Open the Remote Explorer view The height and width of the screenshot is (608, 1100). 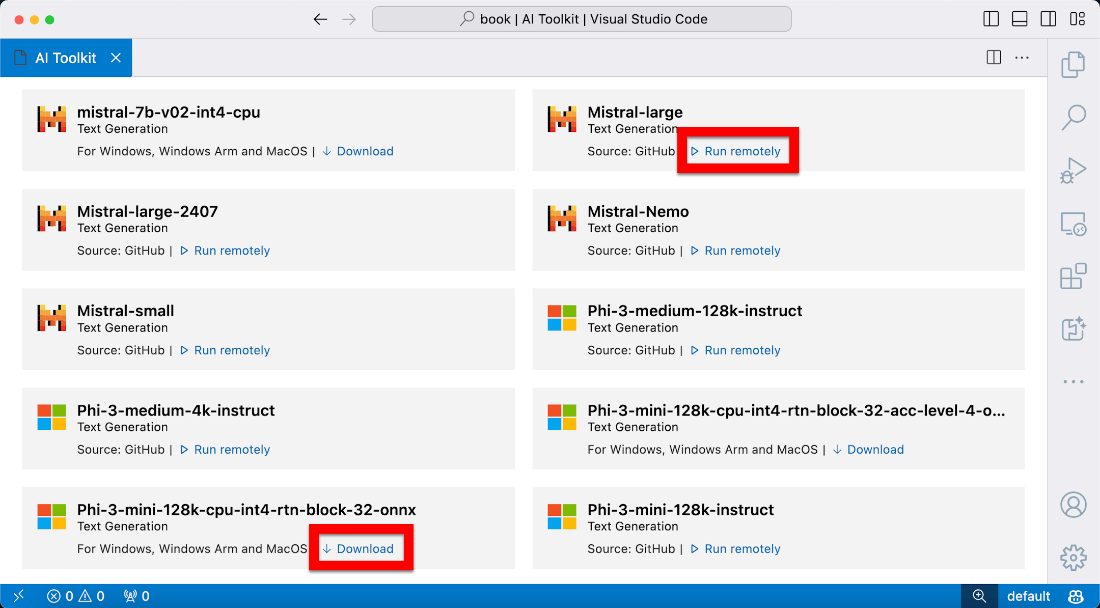pos(1073,224)
